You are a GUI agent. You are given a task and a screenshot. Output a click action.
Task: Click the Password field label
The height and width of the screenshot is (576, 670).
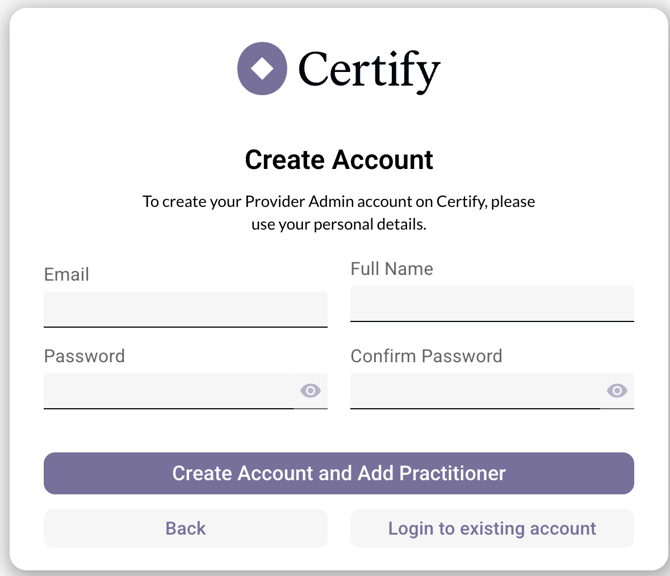pyautogui.click(x=84, y=356)
